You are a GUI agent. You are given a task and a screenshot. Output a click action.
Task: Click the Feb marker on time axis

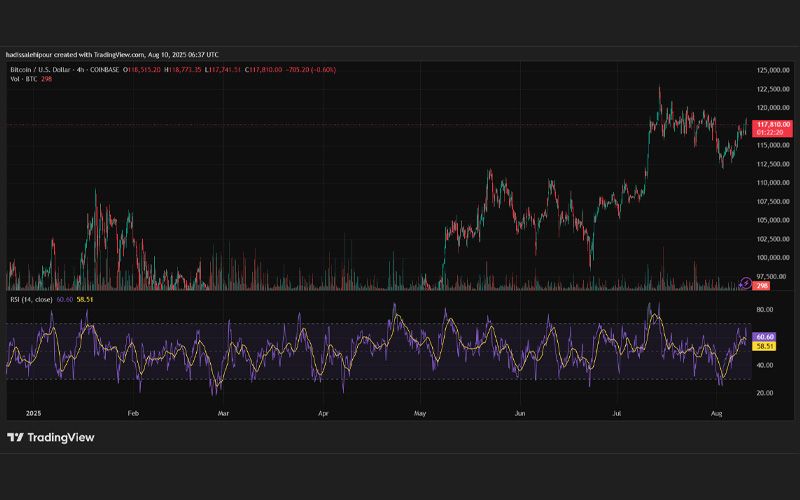click(x=133, y=413)
